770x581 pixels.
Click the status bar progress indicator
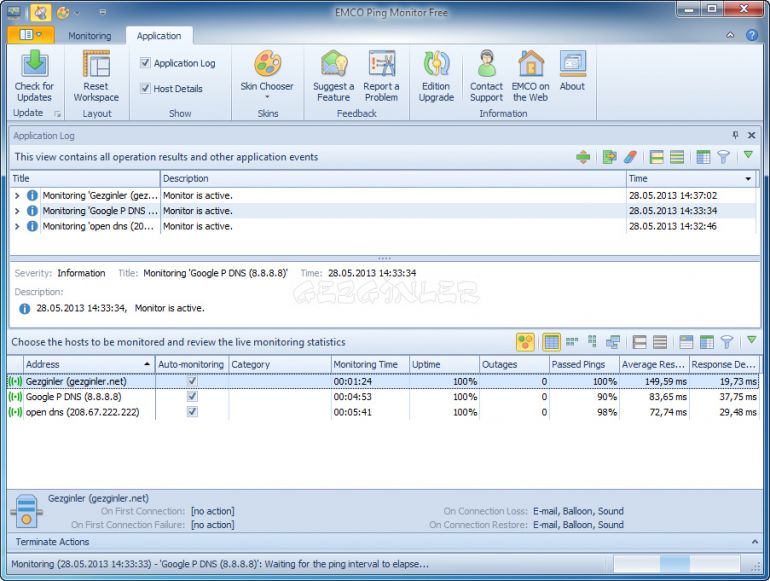[676, 564]
